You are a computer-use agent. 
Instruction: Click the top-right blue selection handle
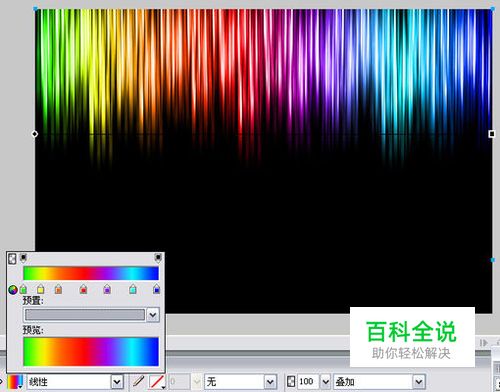tap(493, 8)
